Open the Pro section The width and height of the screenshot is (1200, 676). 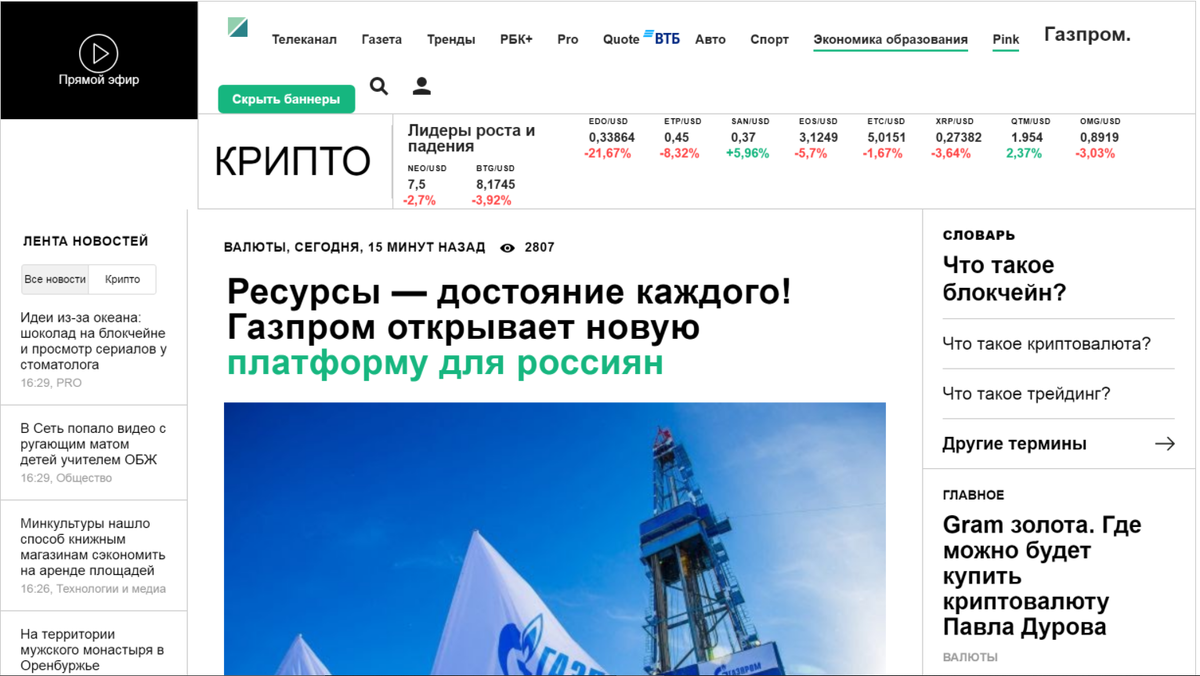pyautogui.click(x=568, y=40)
